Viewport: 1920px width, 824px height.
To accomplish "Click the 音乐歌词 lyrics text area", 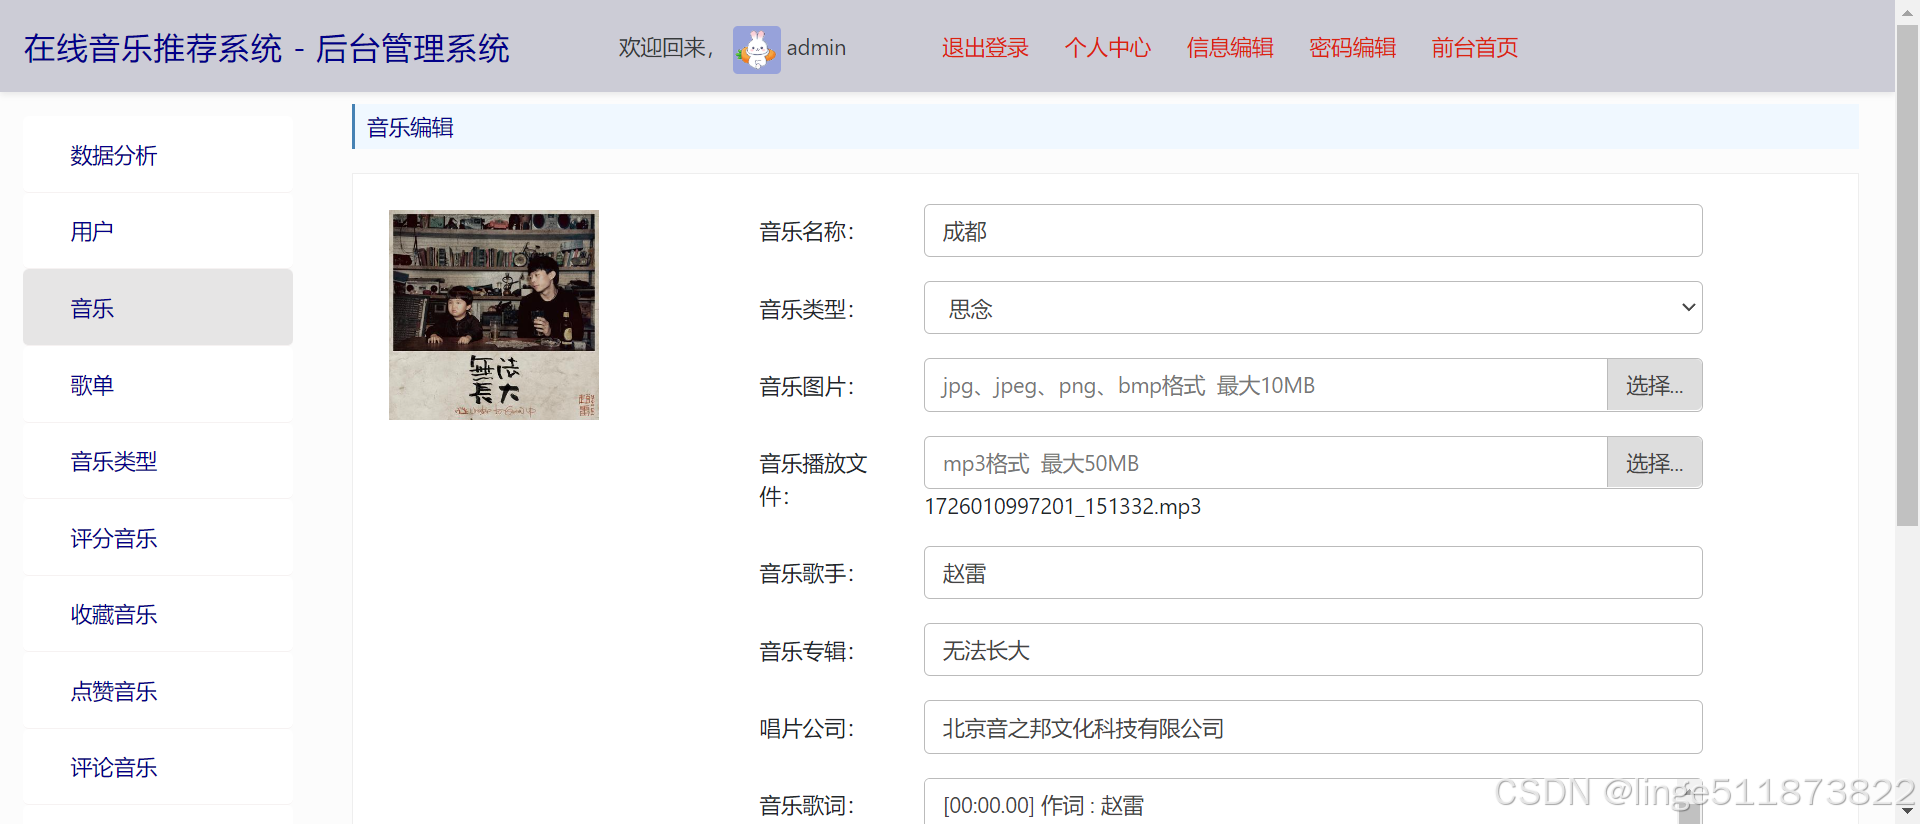I will click(x=1313, y=801).
